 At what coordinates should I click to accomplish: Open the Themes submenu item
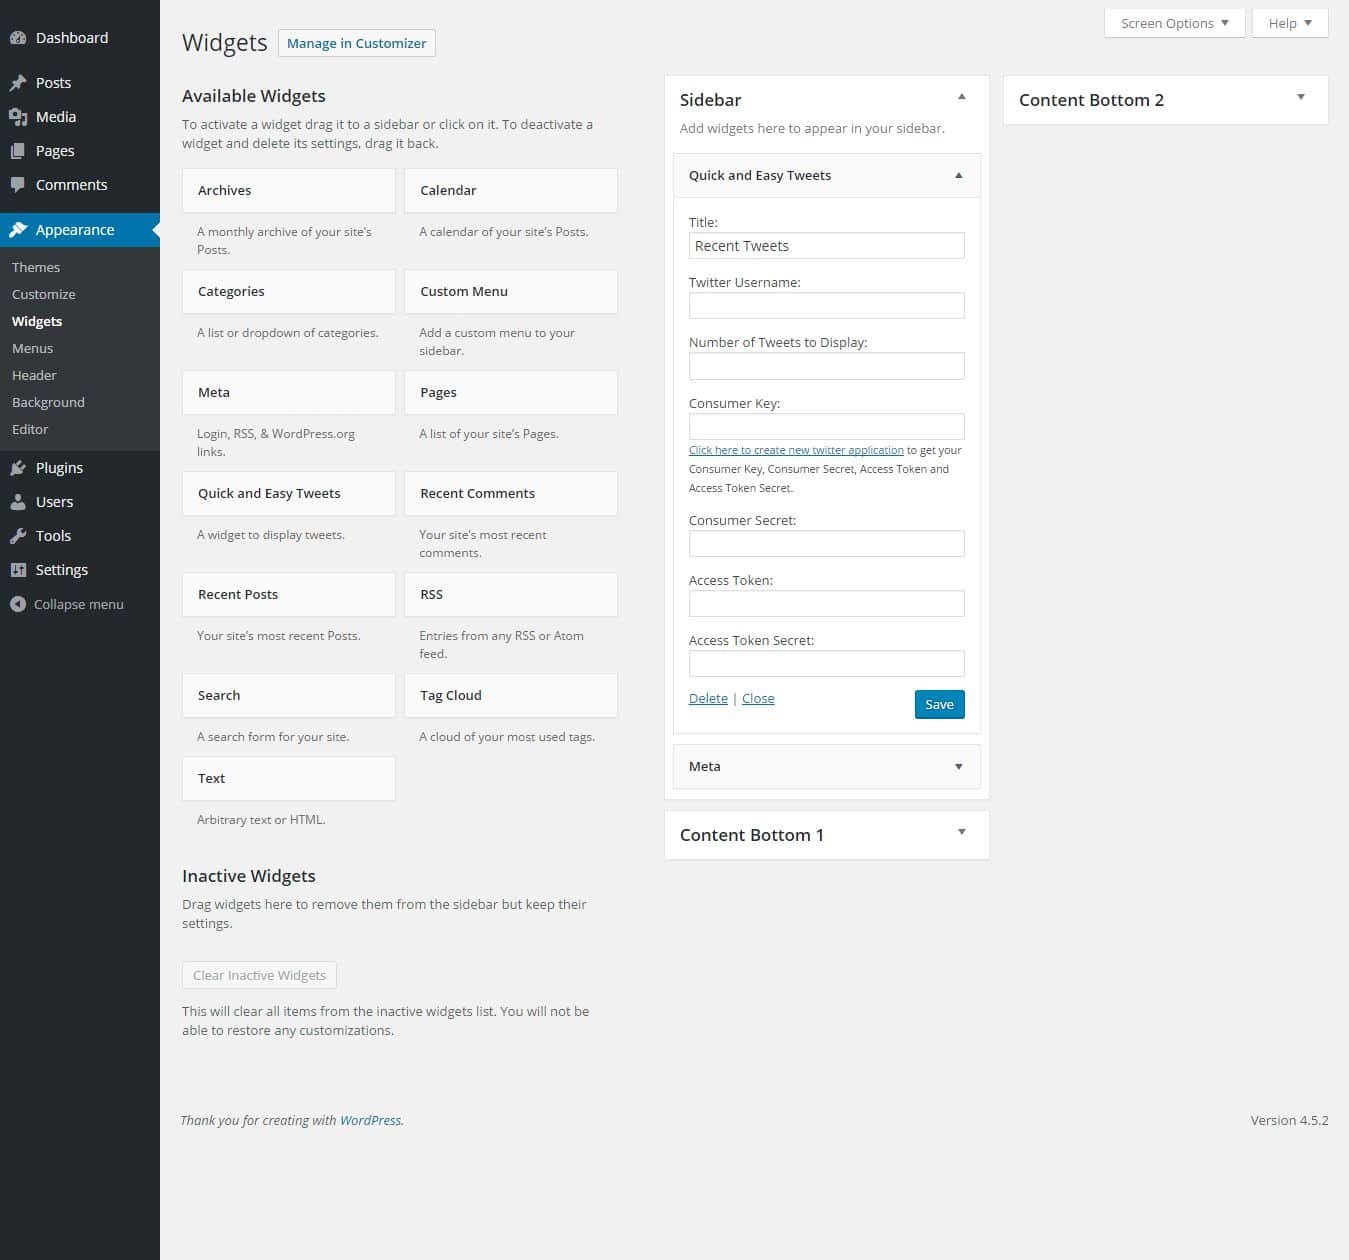point(36,267)
